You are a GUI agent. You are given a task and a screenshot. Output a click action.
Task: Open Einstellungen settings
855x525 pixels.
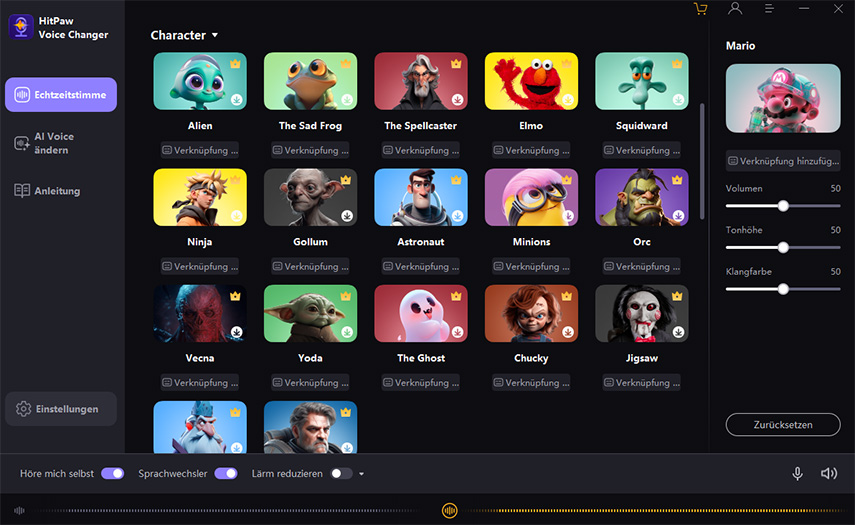(61, 409)
